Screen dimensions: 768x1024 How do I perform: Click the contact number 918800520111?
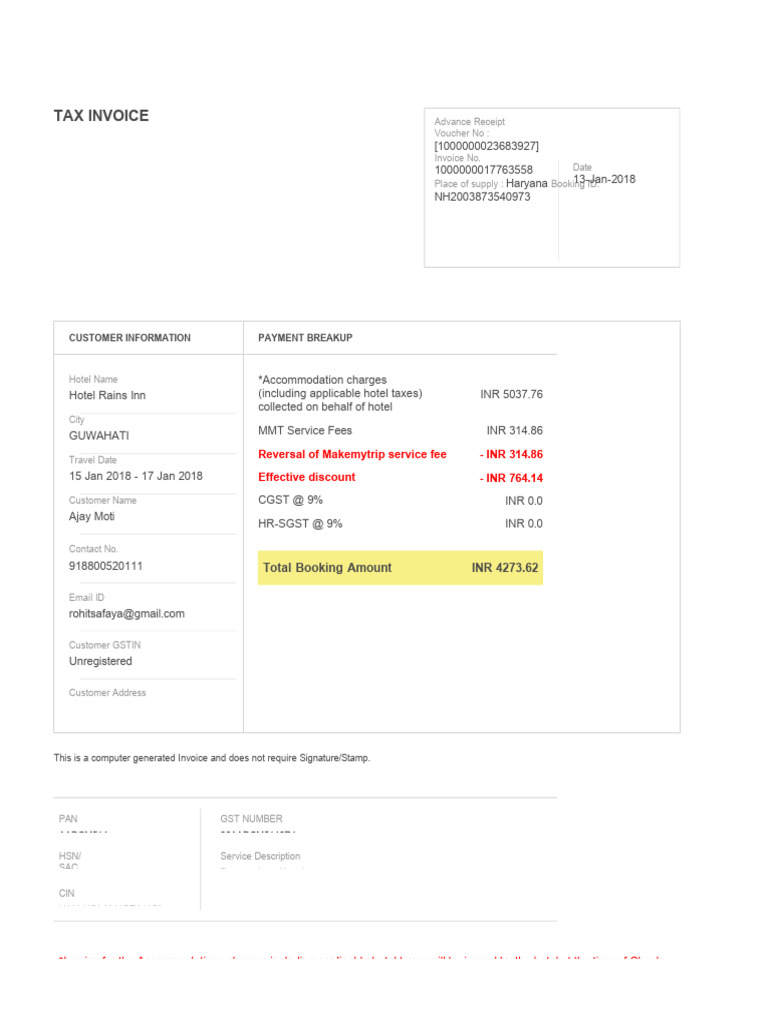coord(106,566)
